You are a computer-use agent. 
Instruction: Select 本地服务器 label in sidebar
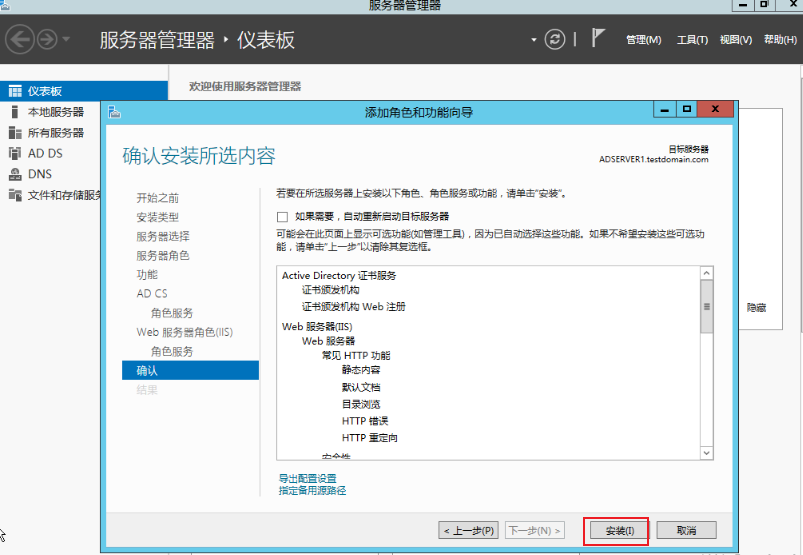[x=56, y=112]
